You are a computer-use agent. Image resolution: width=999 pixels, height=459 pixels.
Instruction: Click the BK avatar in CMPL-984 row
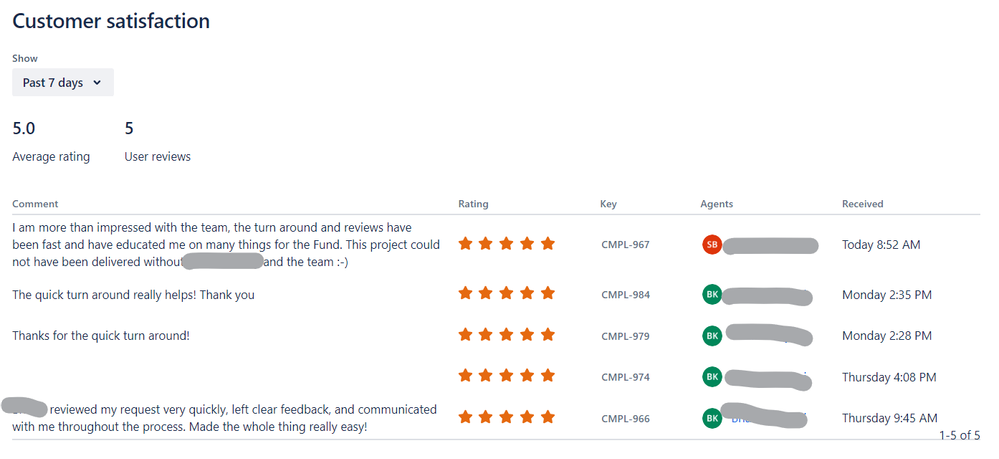tap(712, 295)
